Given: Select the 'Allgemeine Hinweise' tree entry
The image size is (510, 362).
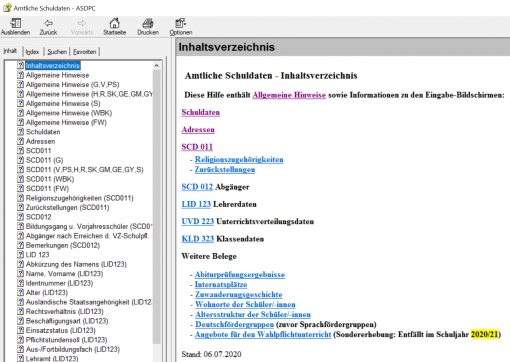Looking at the screenshot, I should [57, 75].
